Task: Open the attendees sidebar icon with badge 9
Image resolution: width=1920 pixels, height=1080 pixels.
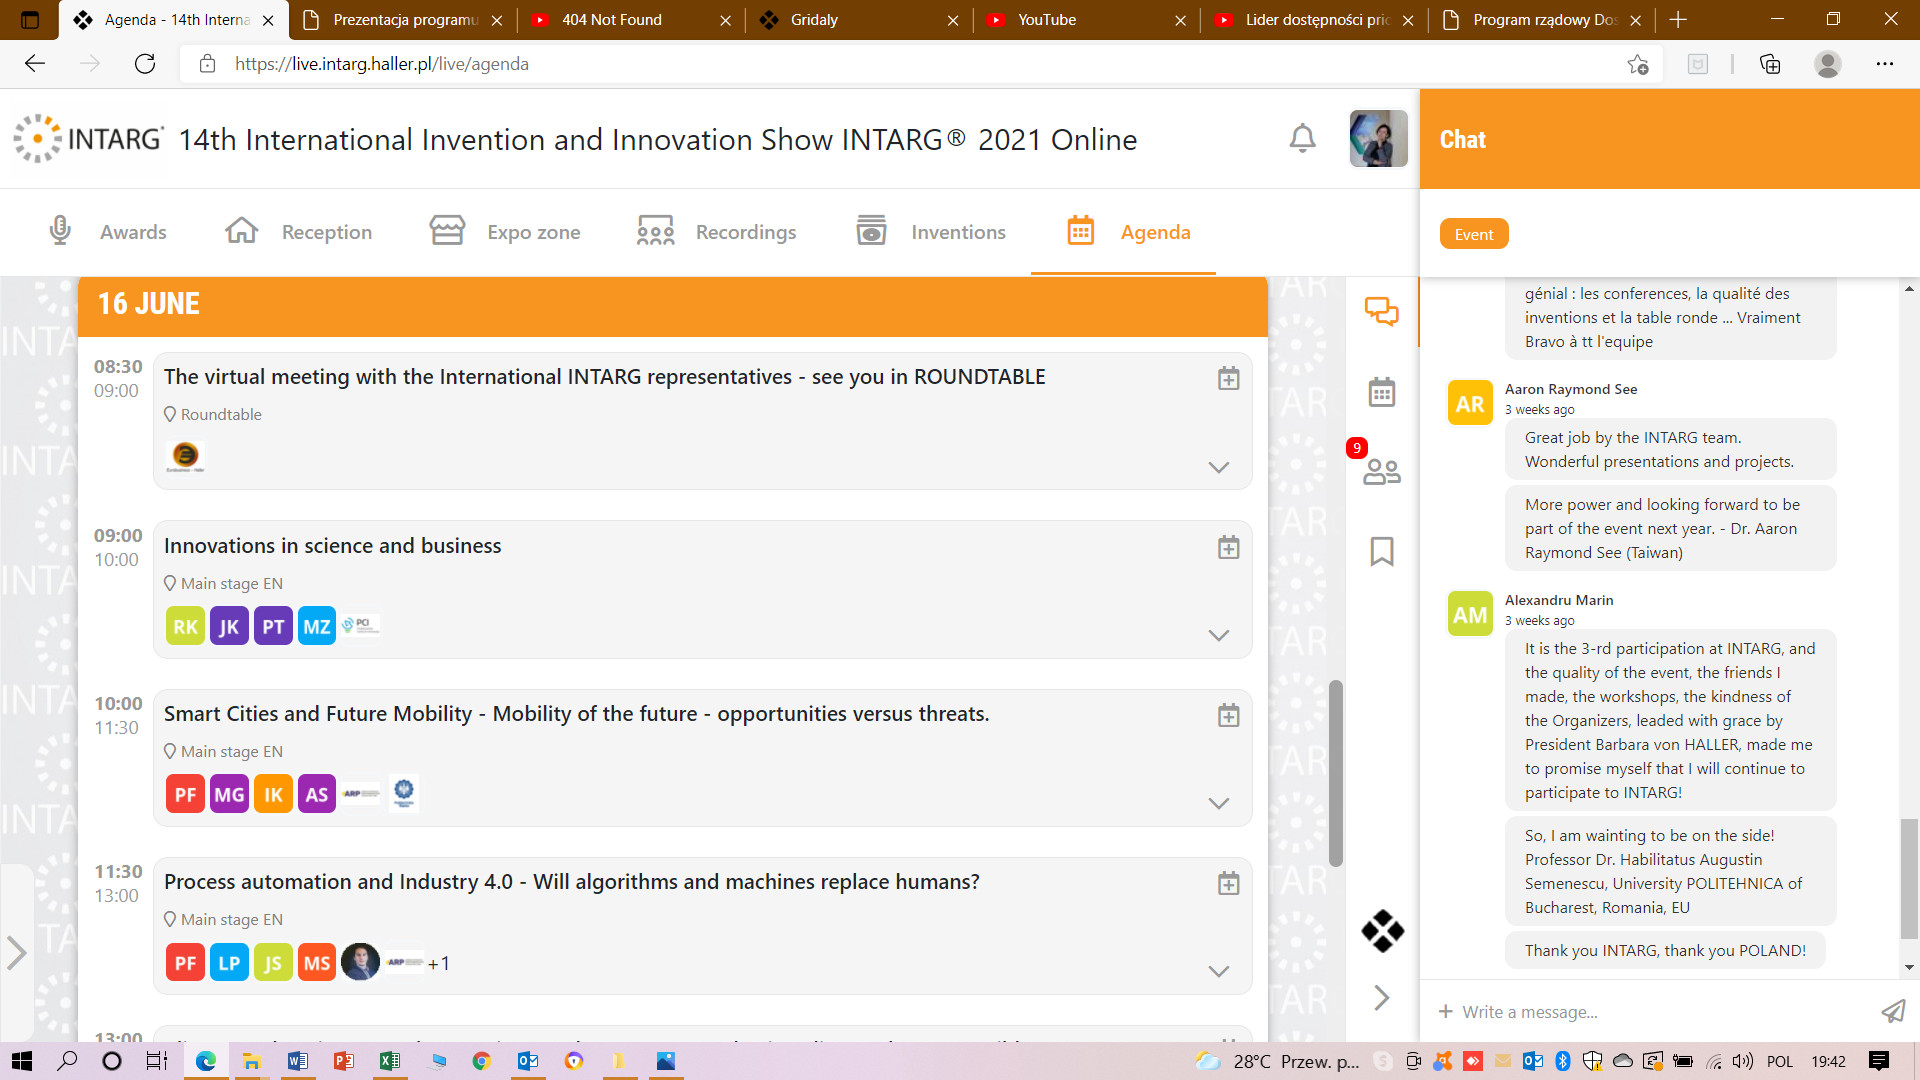Action: tap(1382, 471)
